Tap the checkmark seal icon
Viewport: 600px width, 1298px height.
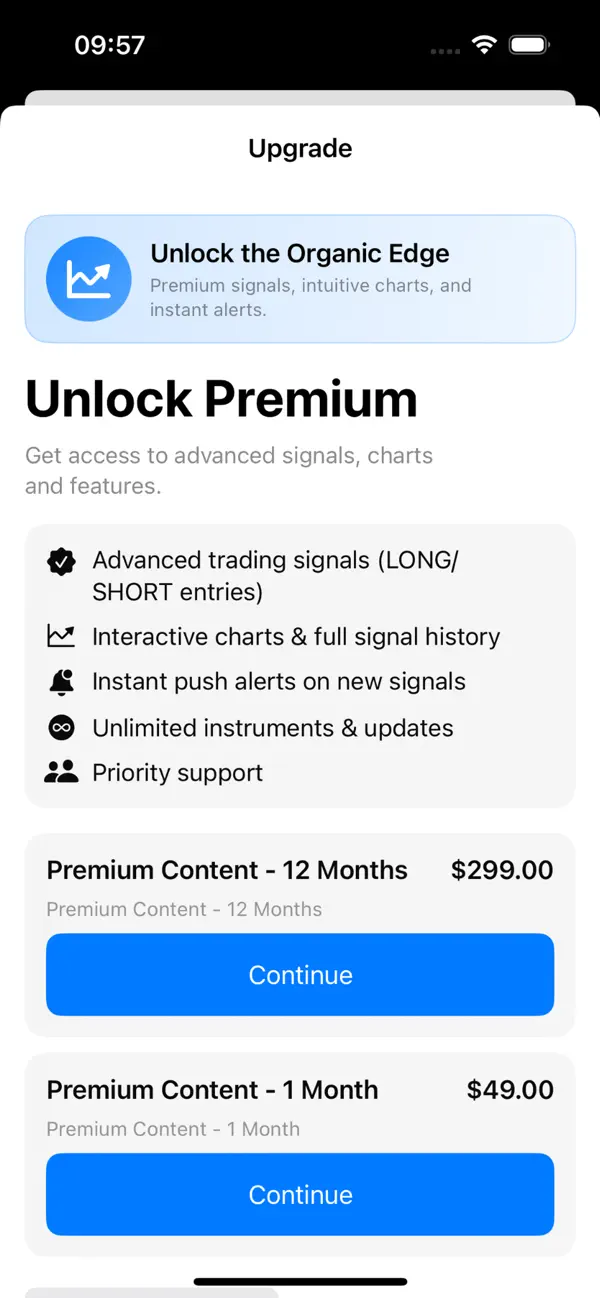click(62, 562)
